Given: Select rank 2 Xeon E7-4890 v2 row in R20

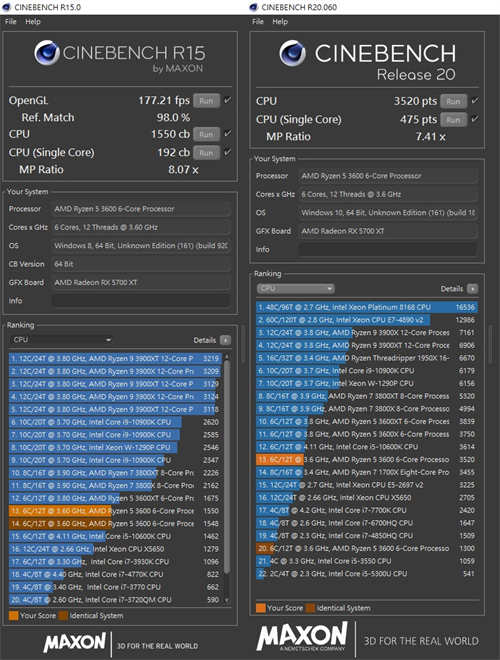Looking at the screenshot, I should 367,320.
